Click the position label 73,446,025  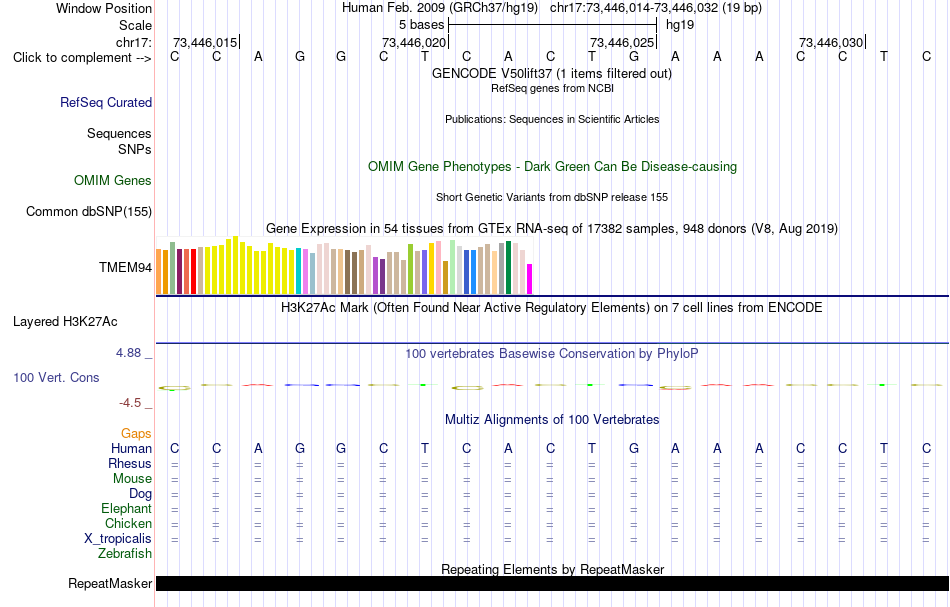coord(622,42)
